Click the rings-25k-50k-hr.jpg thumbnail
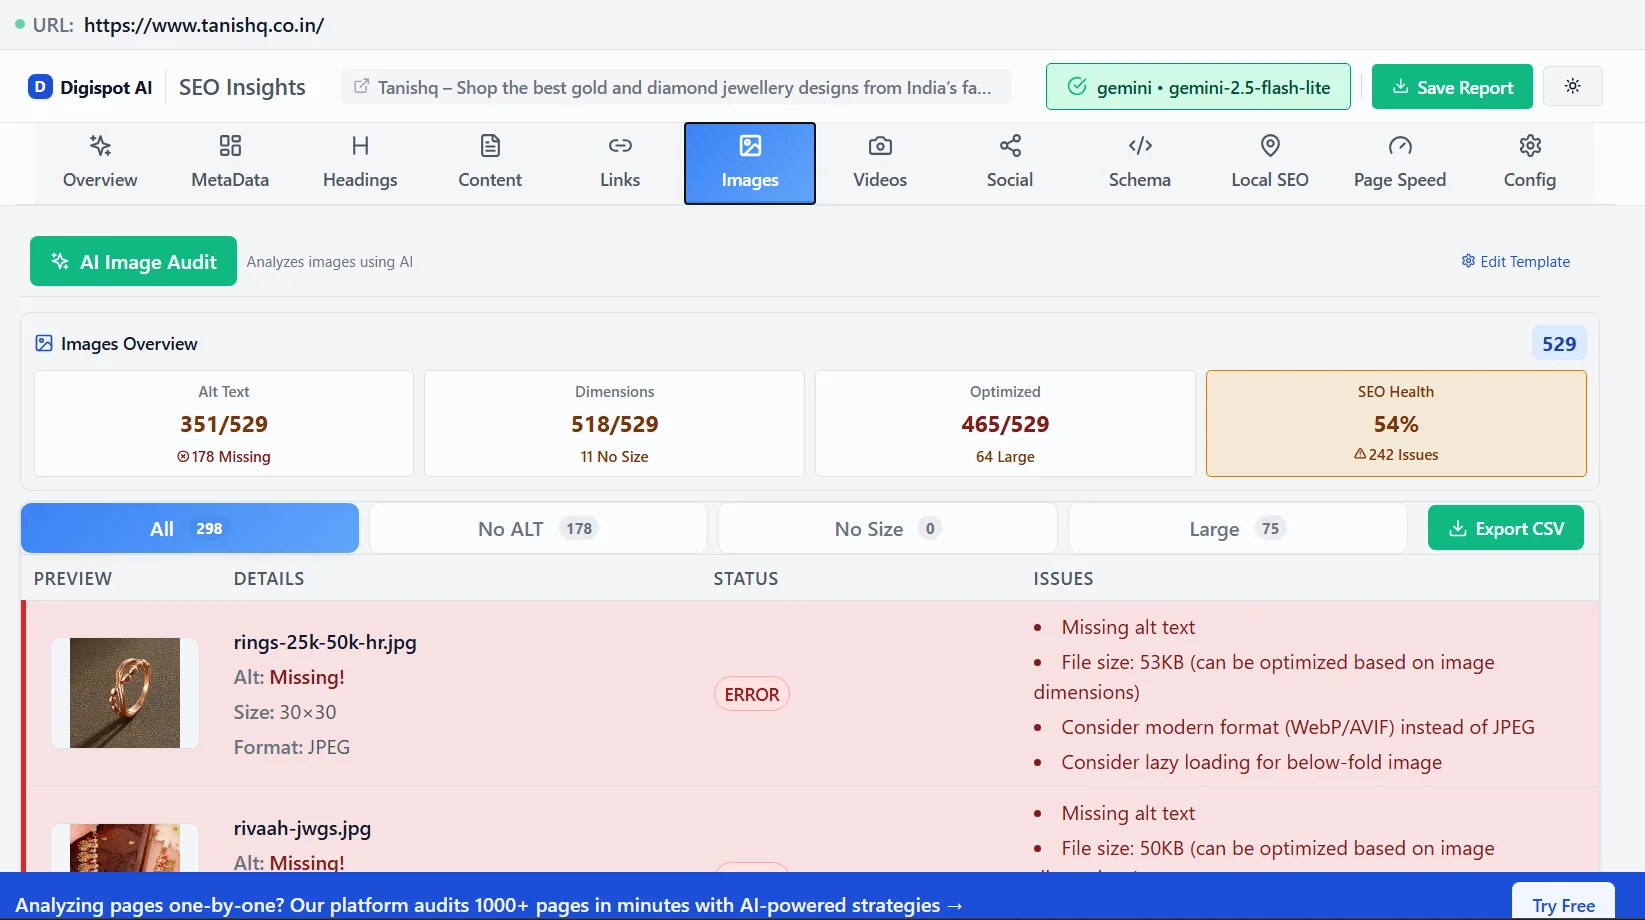 pos(124,692)
